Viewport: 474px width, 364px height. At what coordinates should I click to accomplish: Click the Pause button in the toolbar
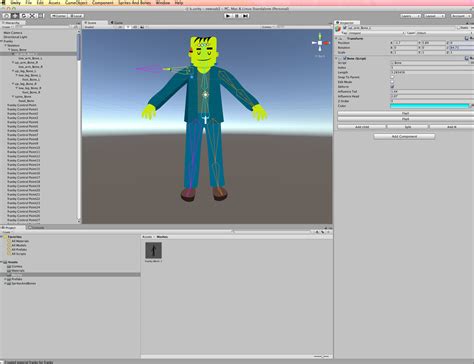237,16
